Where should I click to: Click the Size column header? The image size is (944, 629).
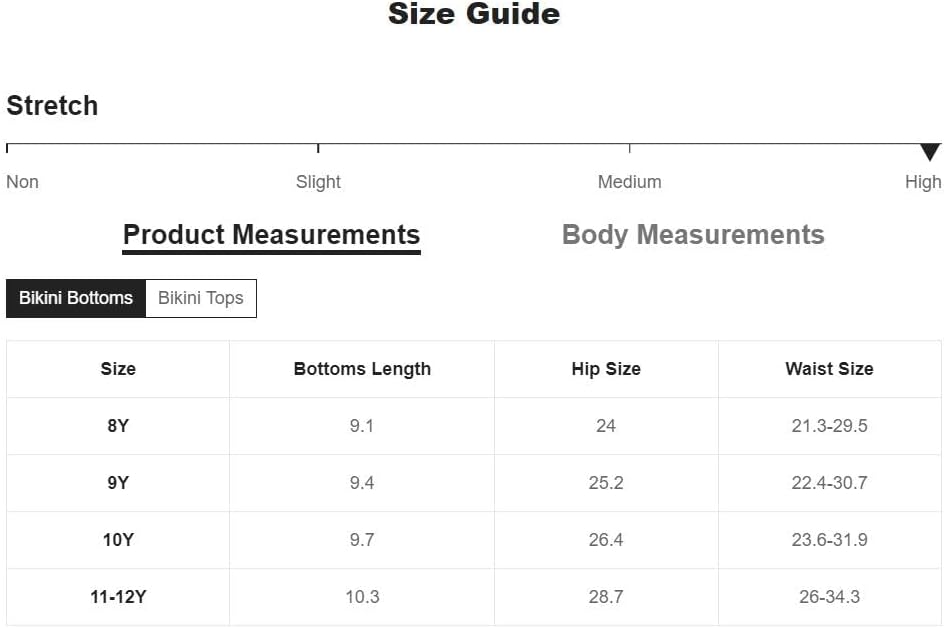[x=118, y=369]
